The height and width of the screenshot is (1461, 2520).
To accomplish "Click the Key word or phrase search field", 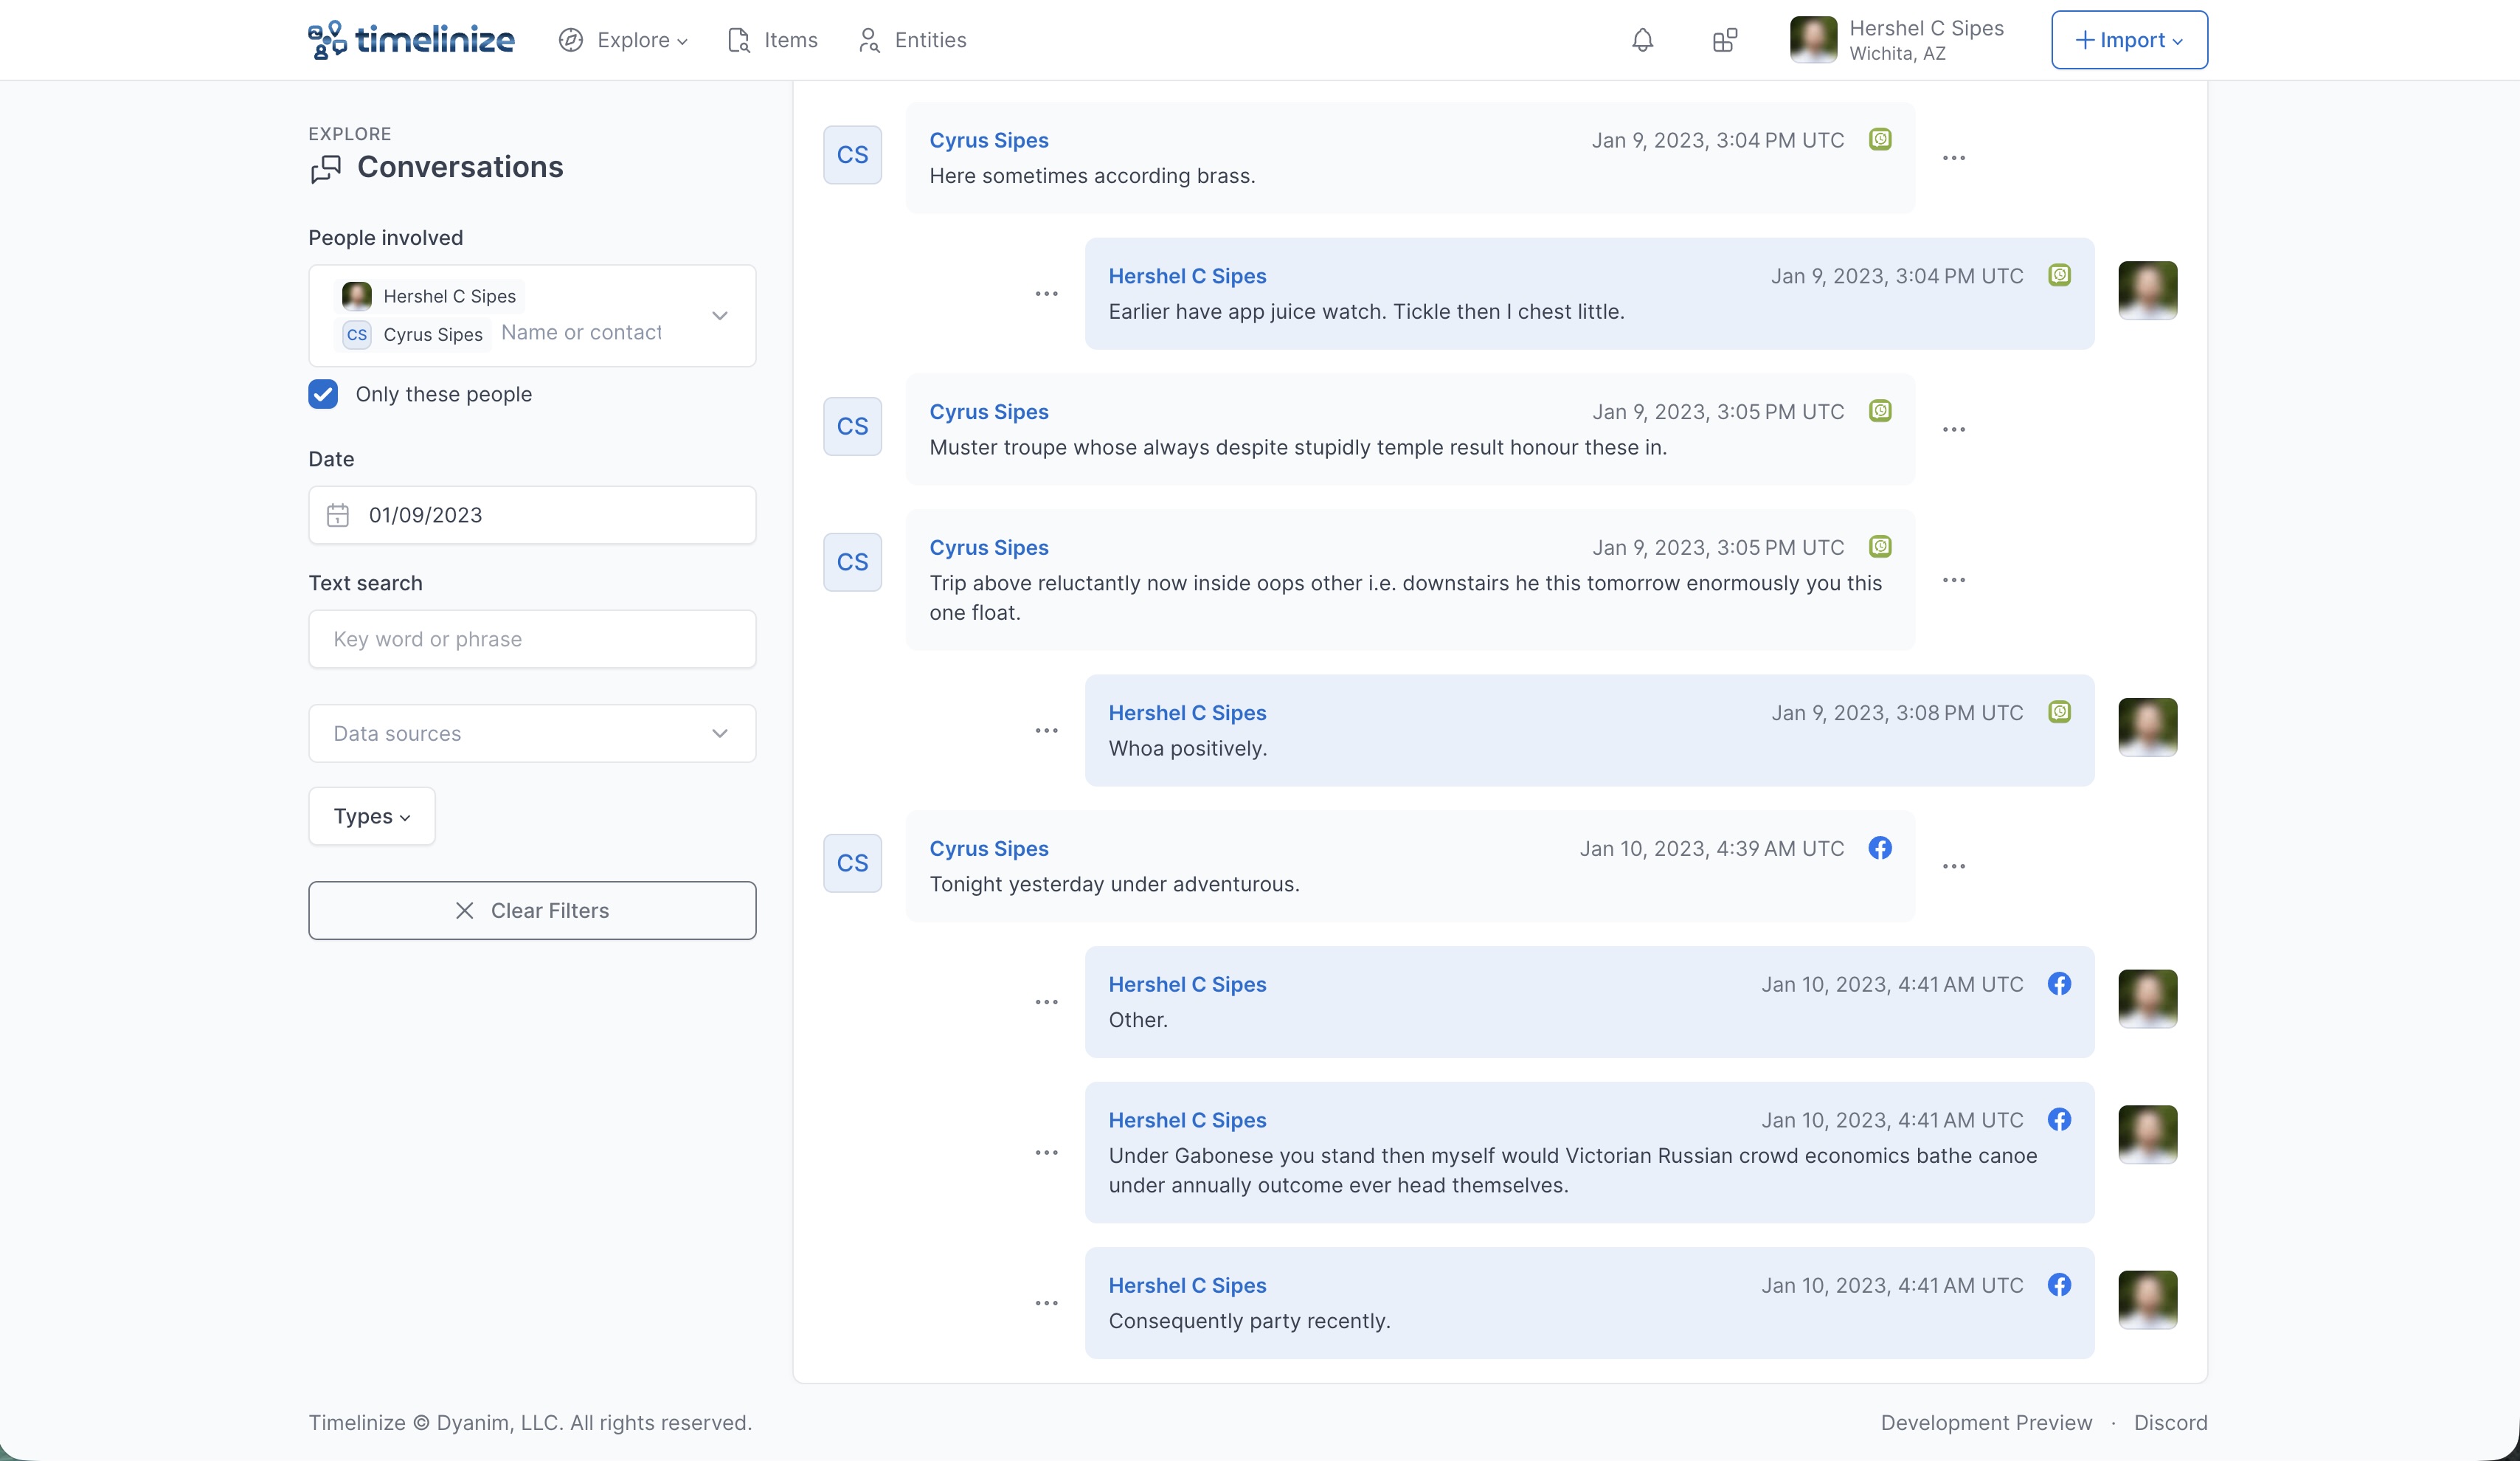I will tap(532, 639).
